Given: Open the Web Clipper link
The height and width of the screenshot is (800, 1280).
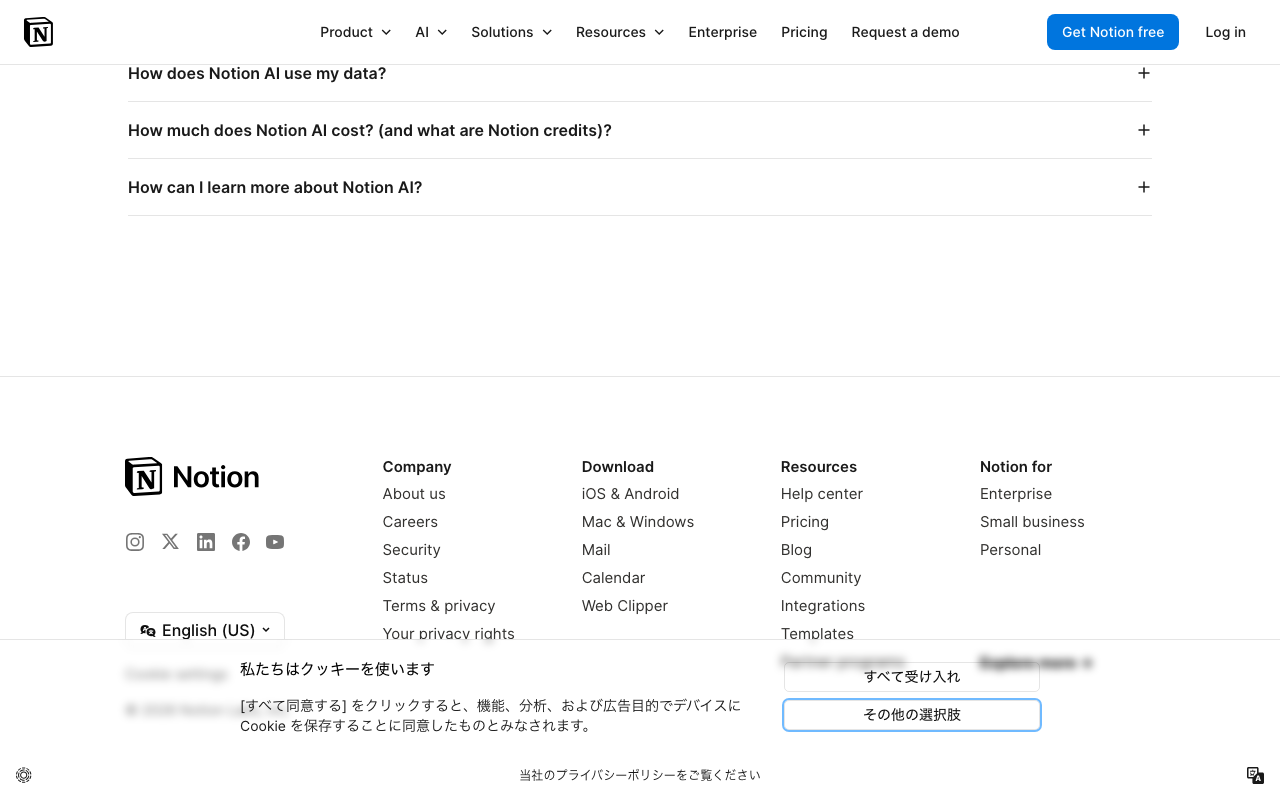Looking at the screenshot, I should click(x=624, y=606).
